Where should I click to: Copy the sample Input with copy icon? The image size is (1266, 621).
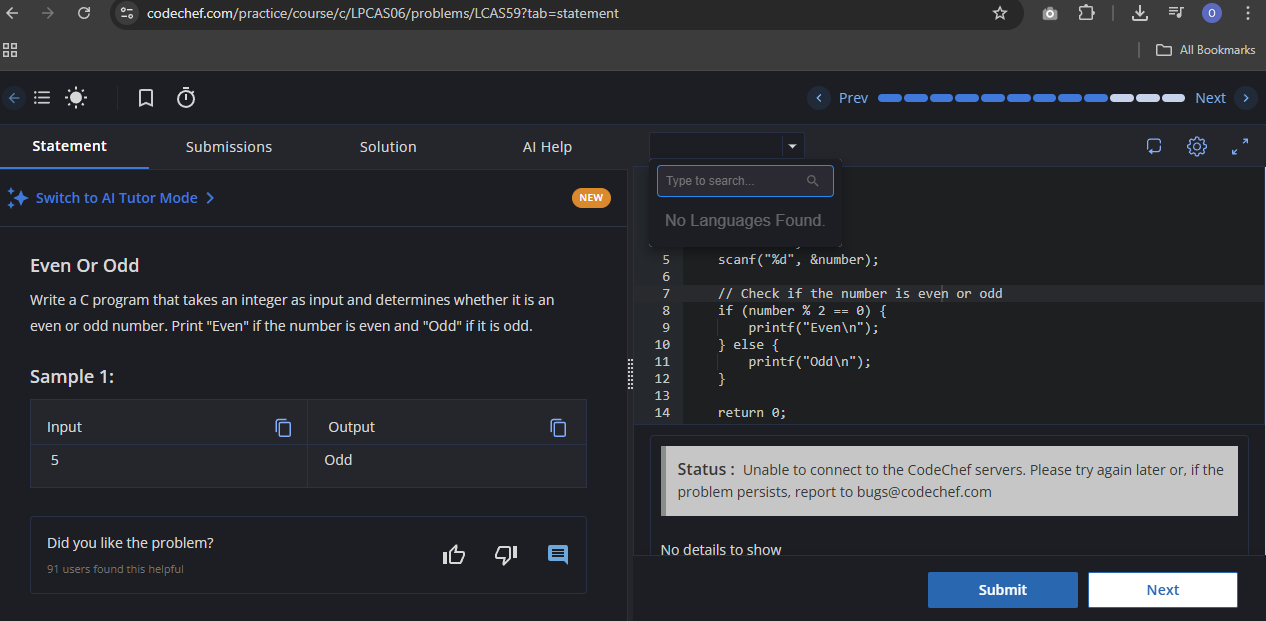[x=283, y=427]
